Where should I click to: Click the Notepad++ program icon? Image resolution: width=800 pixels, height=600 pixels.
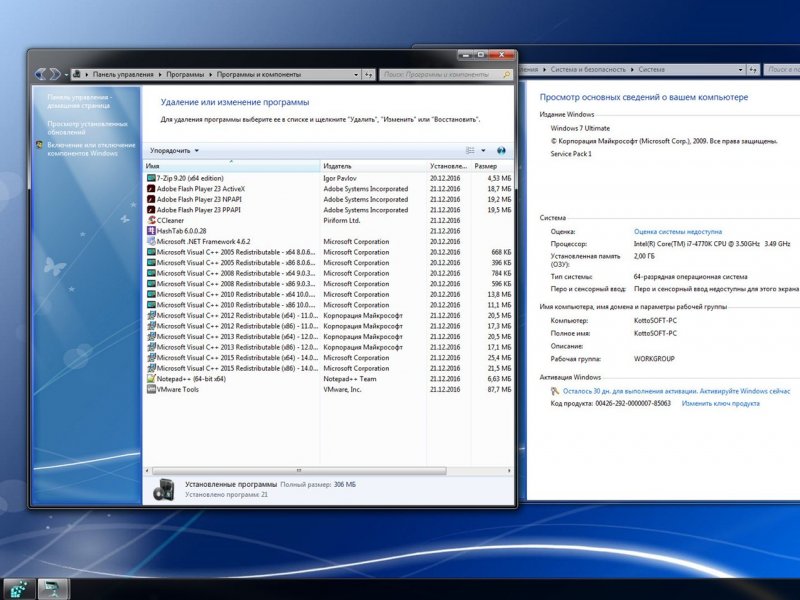point(151,379)
